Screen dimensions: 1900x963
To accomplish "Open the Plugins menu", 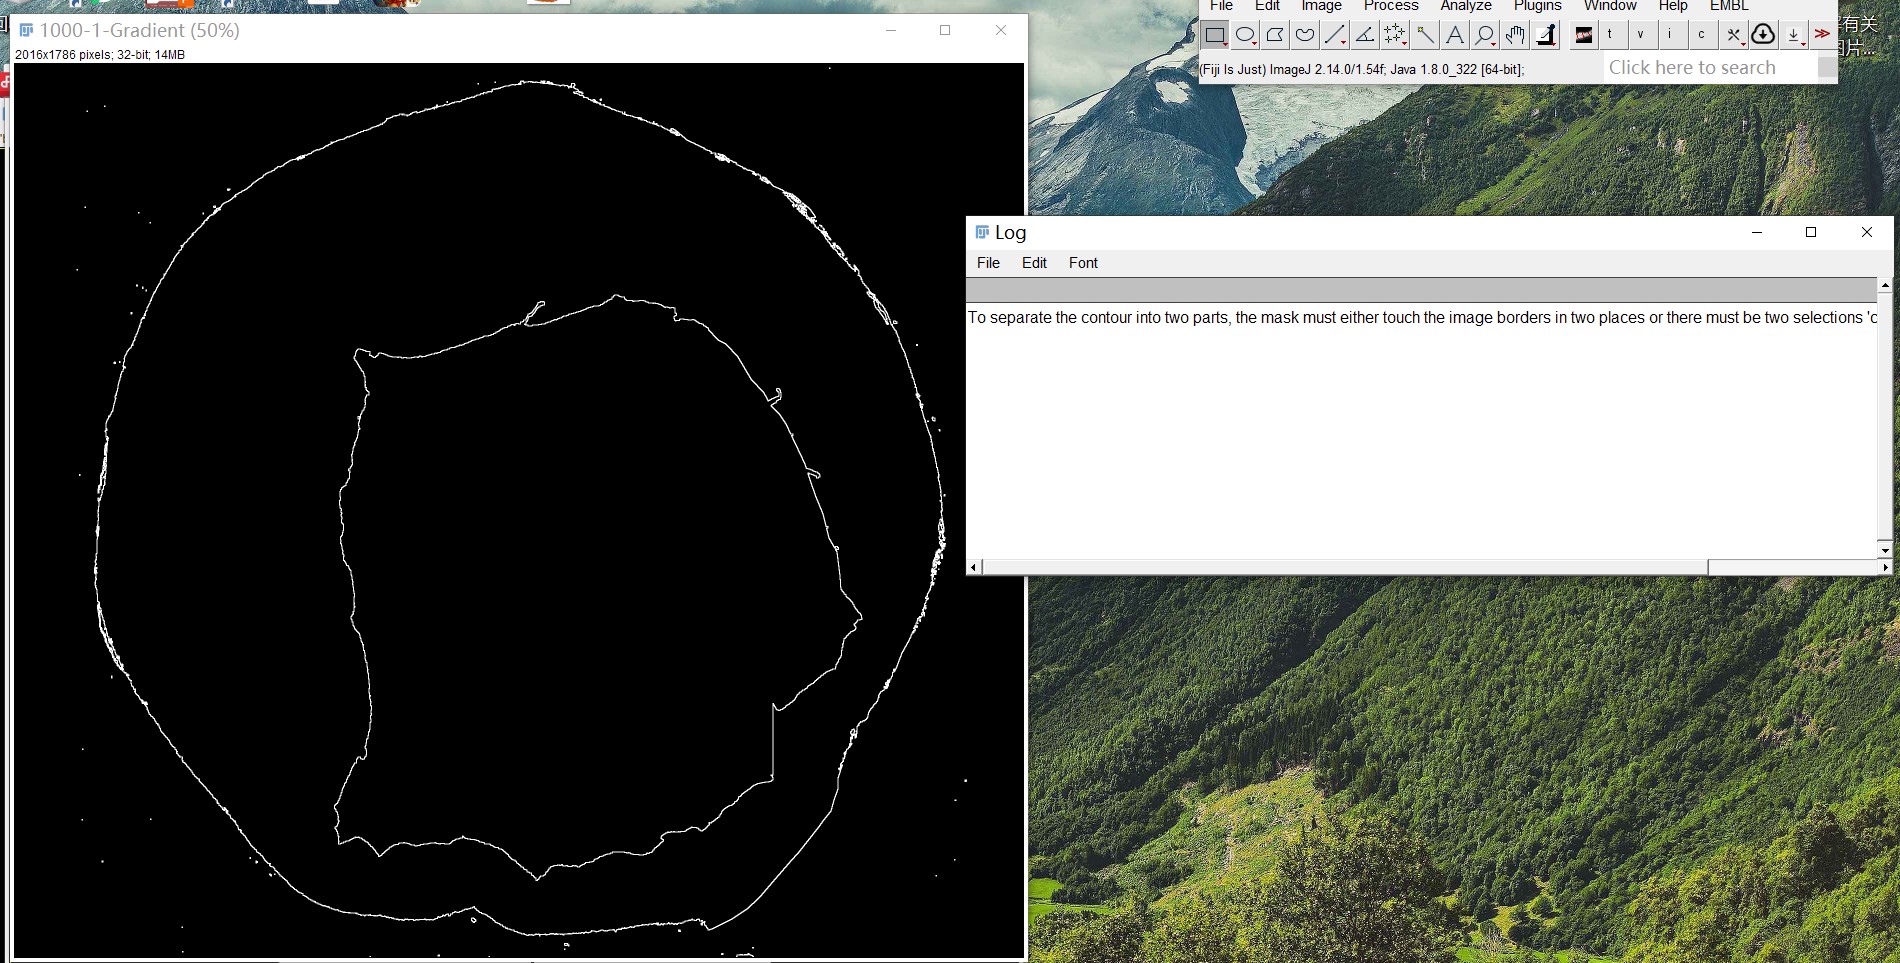I will (x=1537, y=6).
